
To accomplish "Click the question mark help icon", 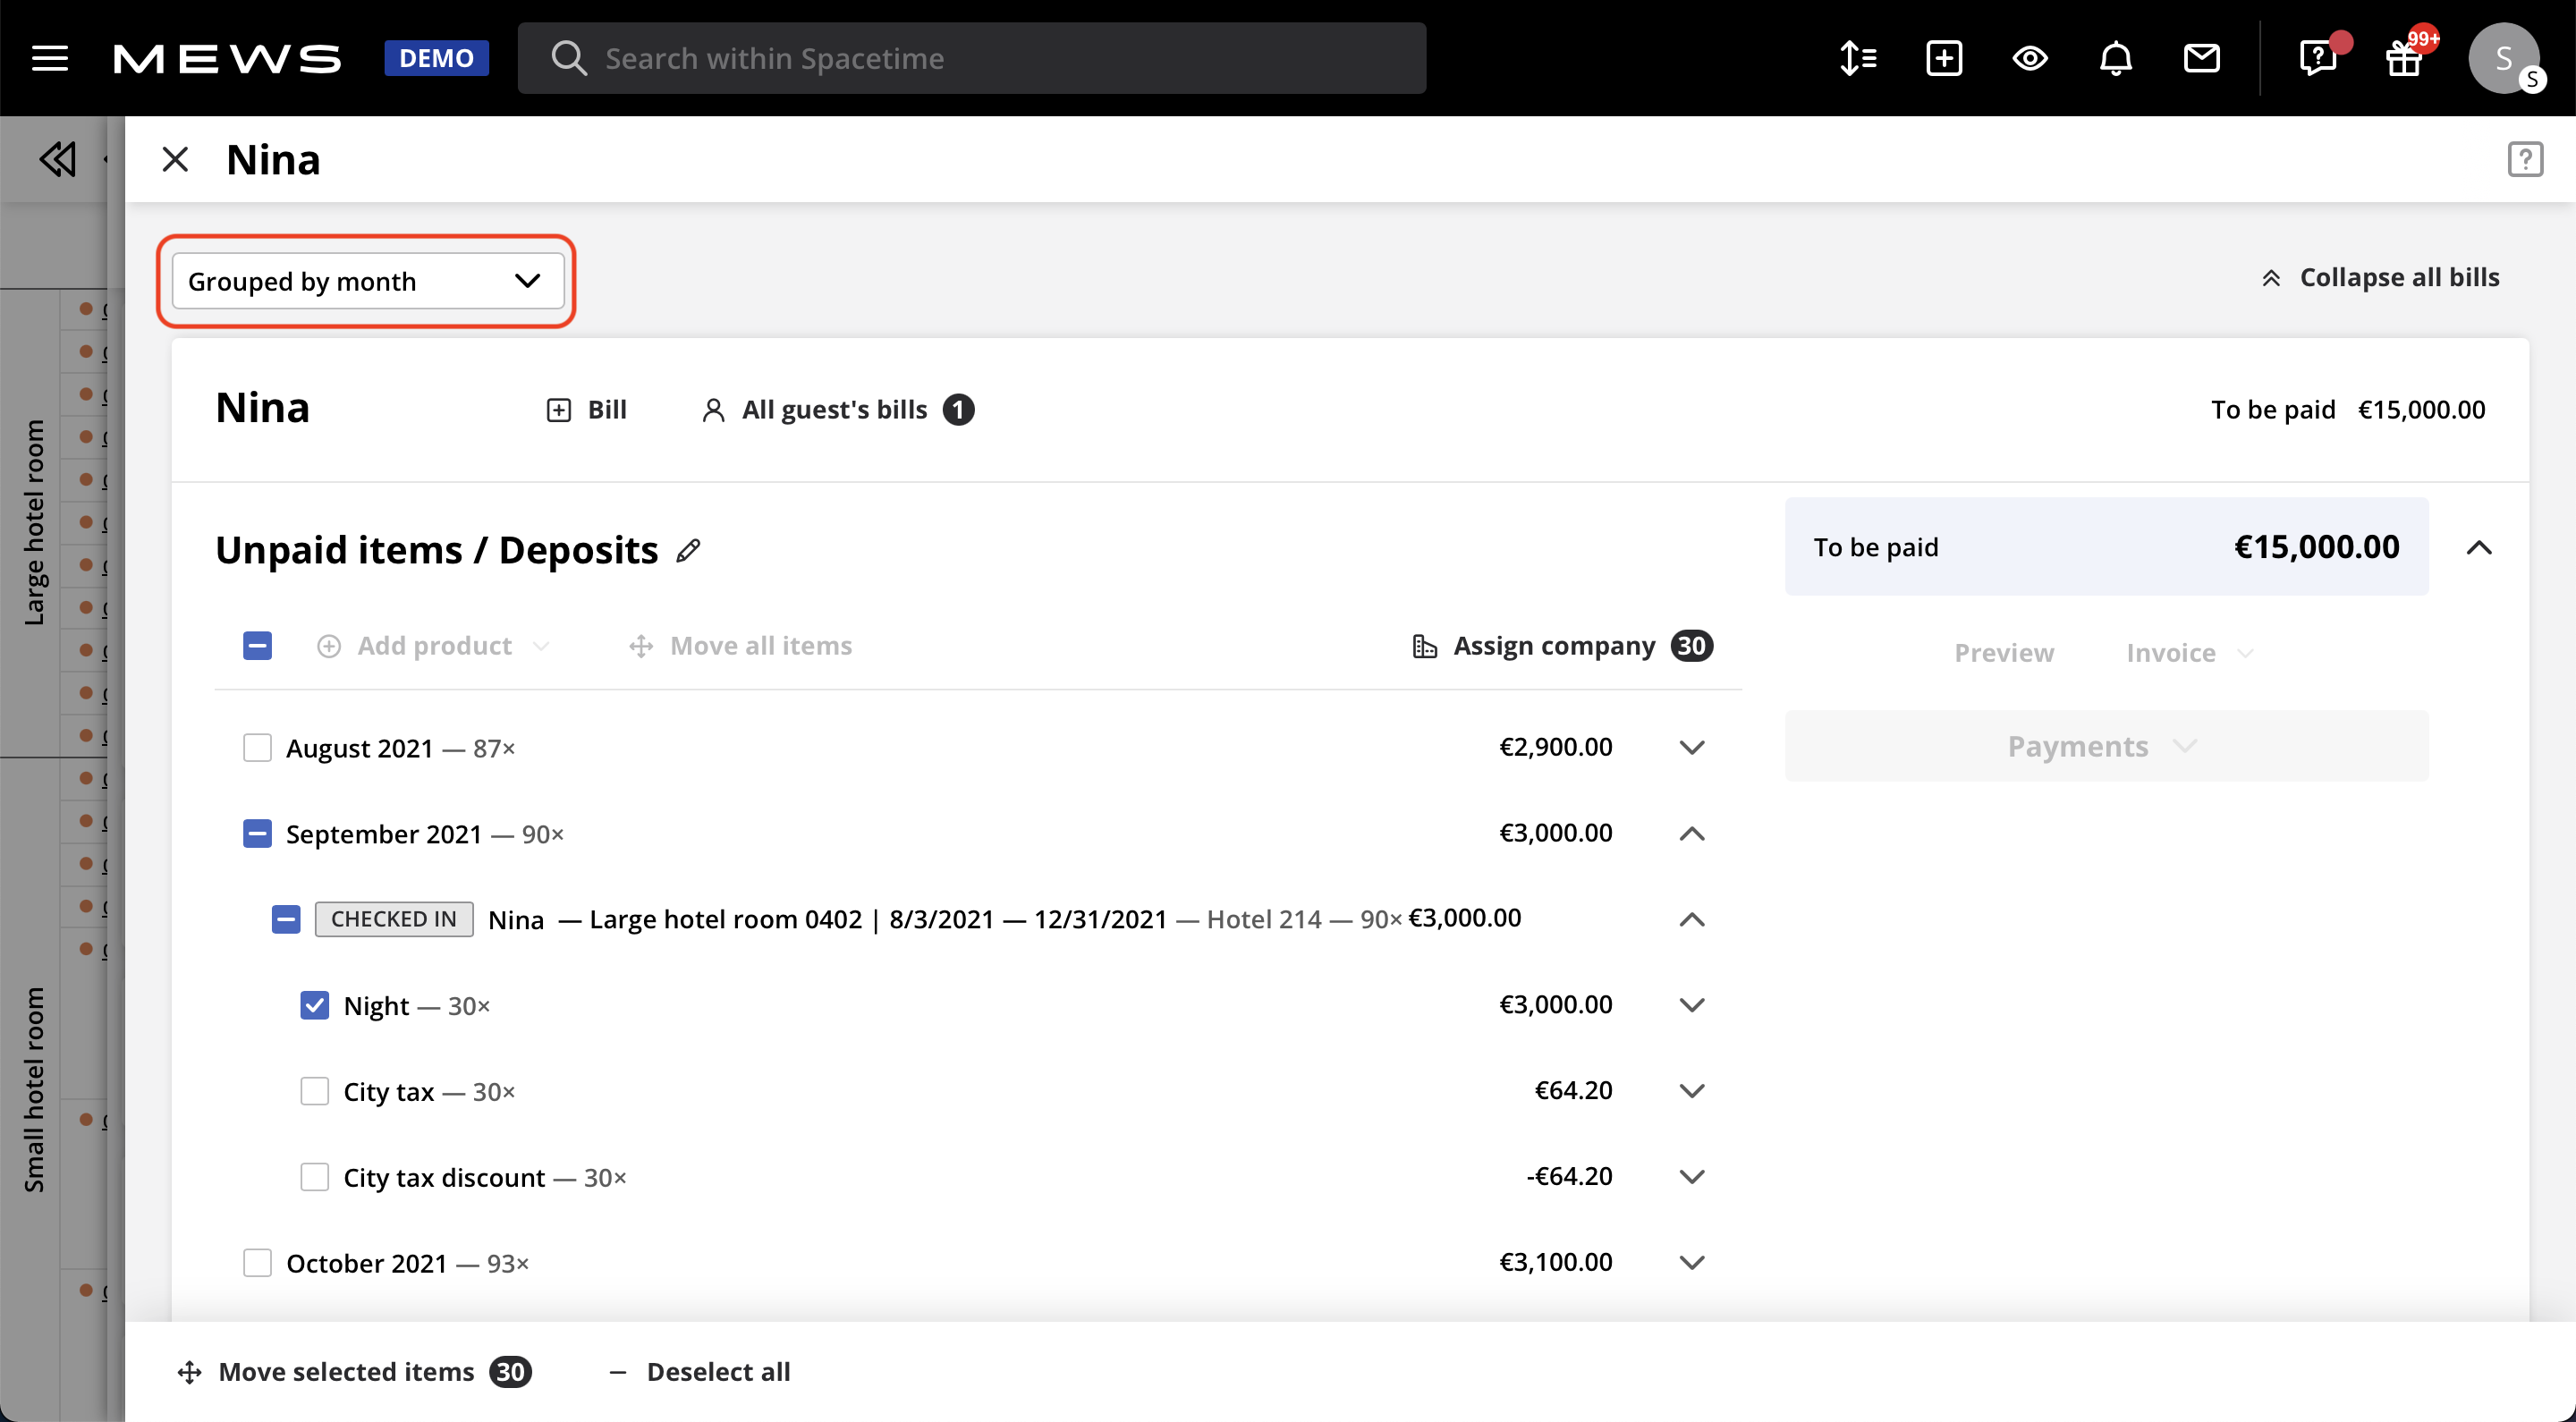I will click(2525, 159).
